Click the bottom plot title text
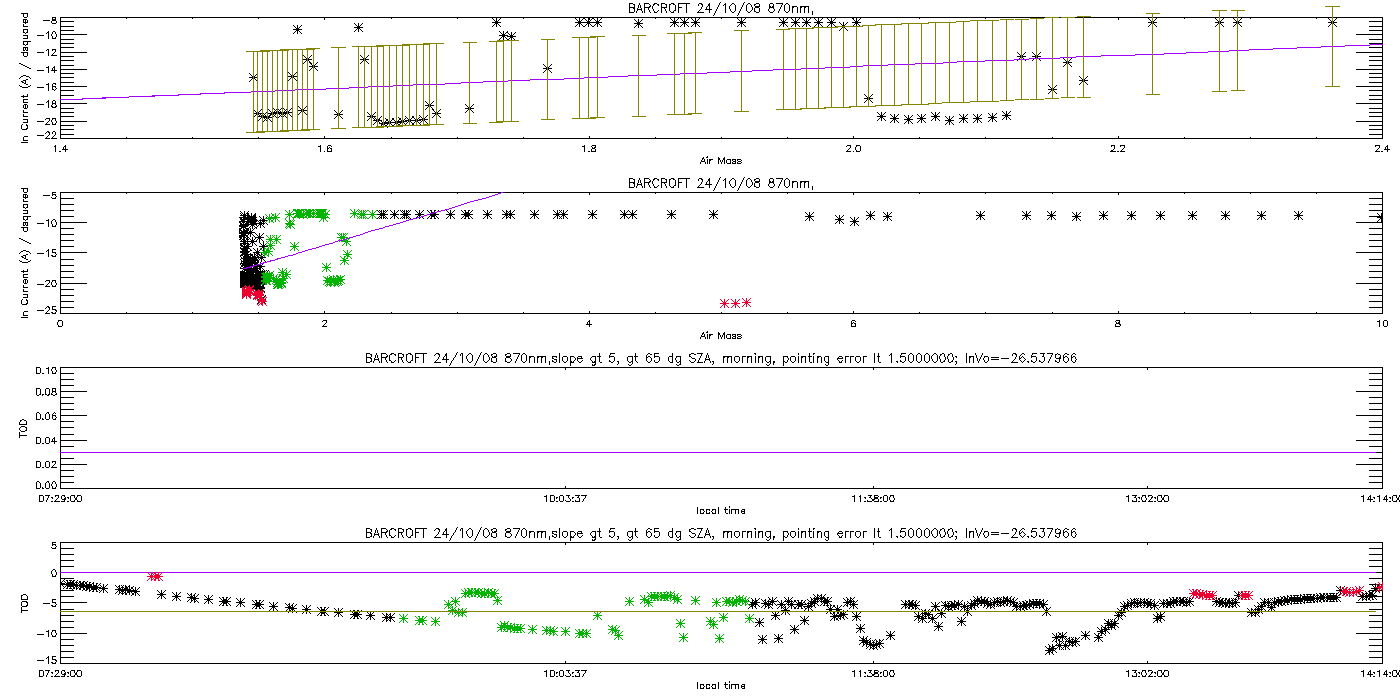 (x=720, y=533)
